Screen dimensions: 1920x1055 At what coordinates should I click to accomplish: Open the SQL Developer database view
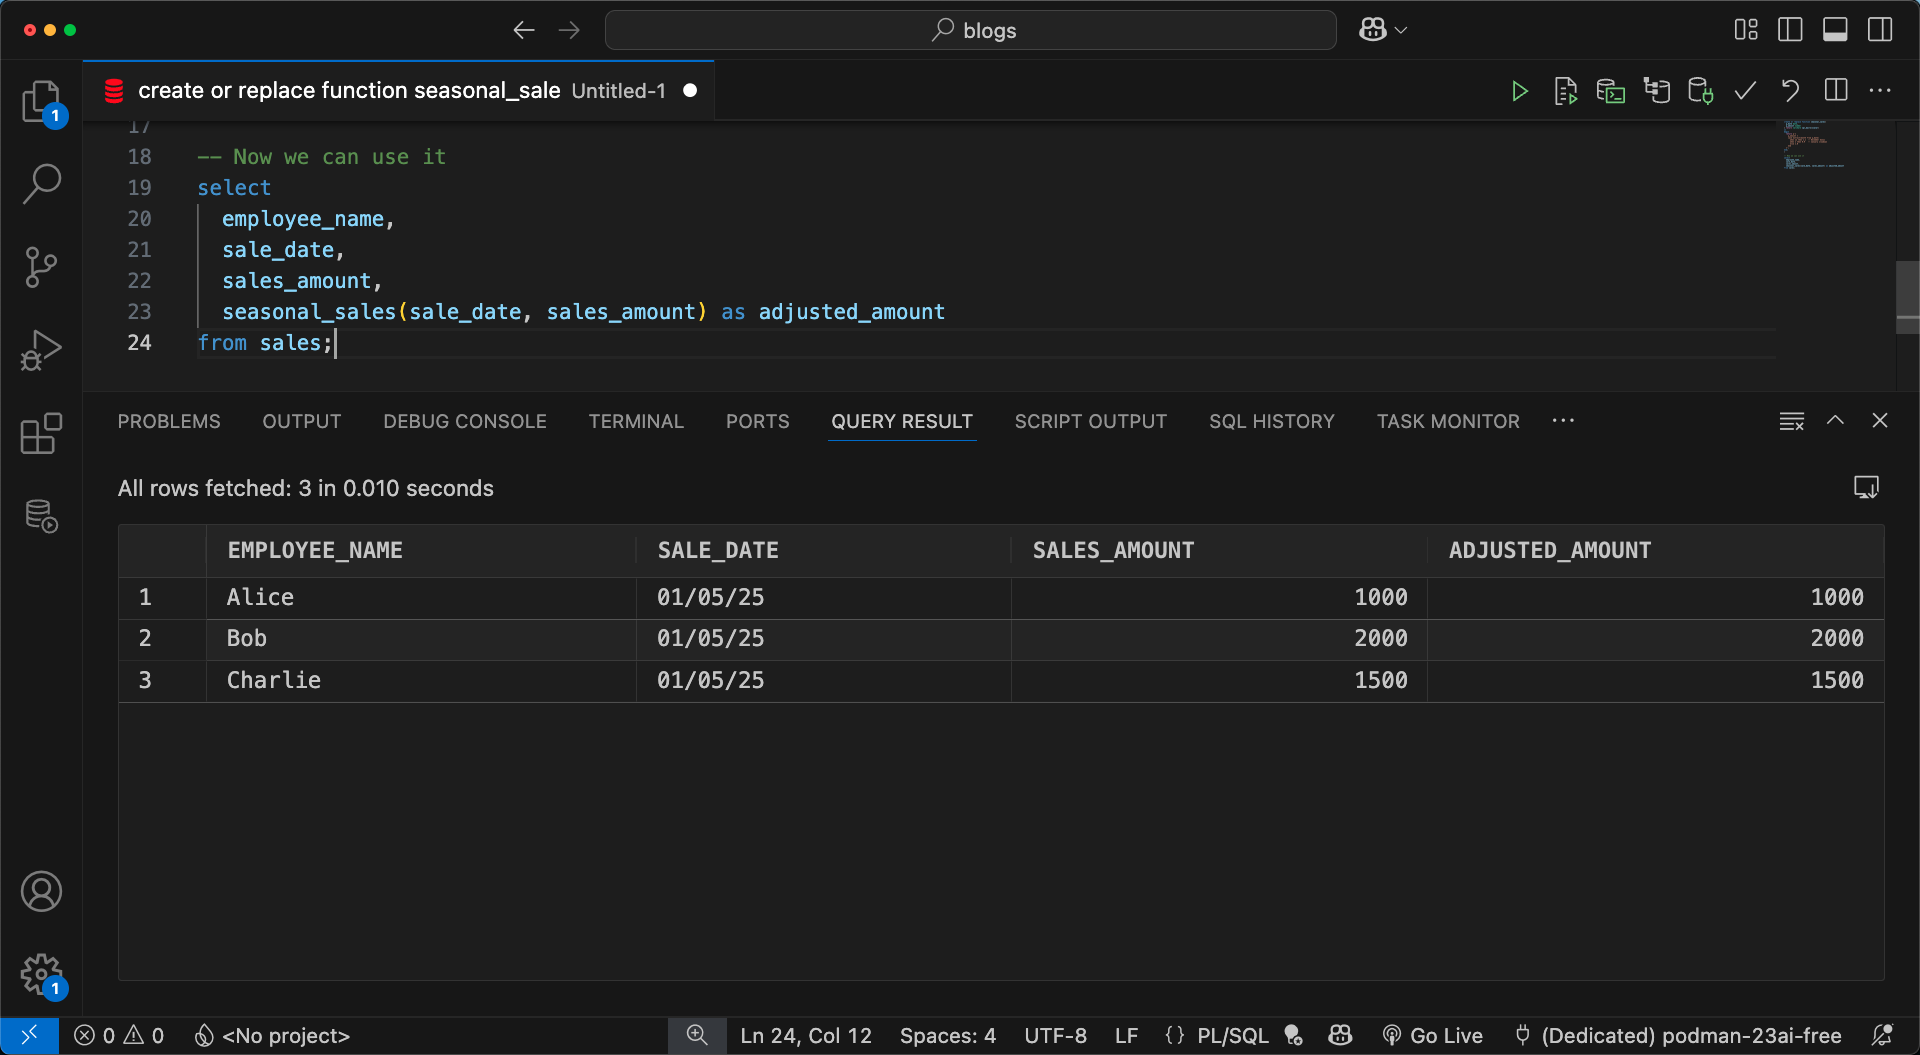(x=41, y=516)
